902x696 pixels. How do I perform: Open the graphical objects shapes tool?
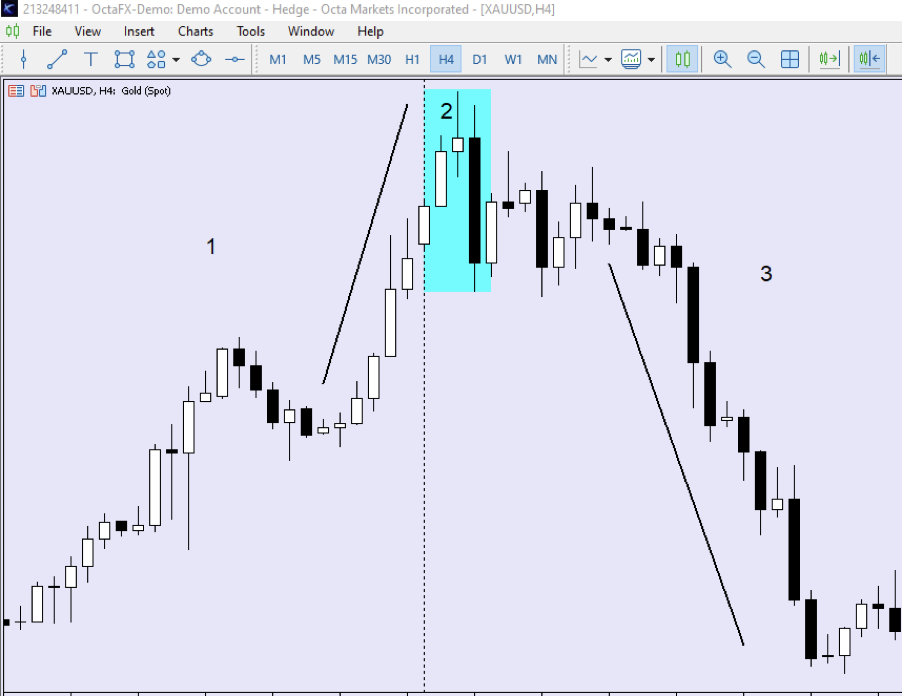[x=156, y=59]
